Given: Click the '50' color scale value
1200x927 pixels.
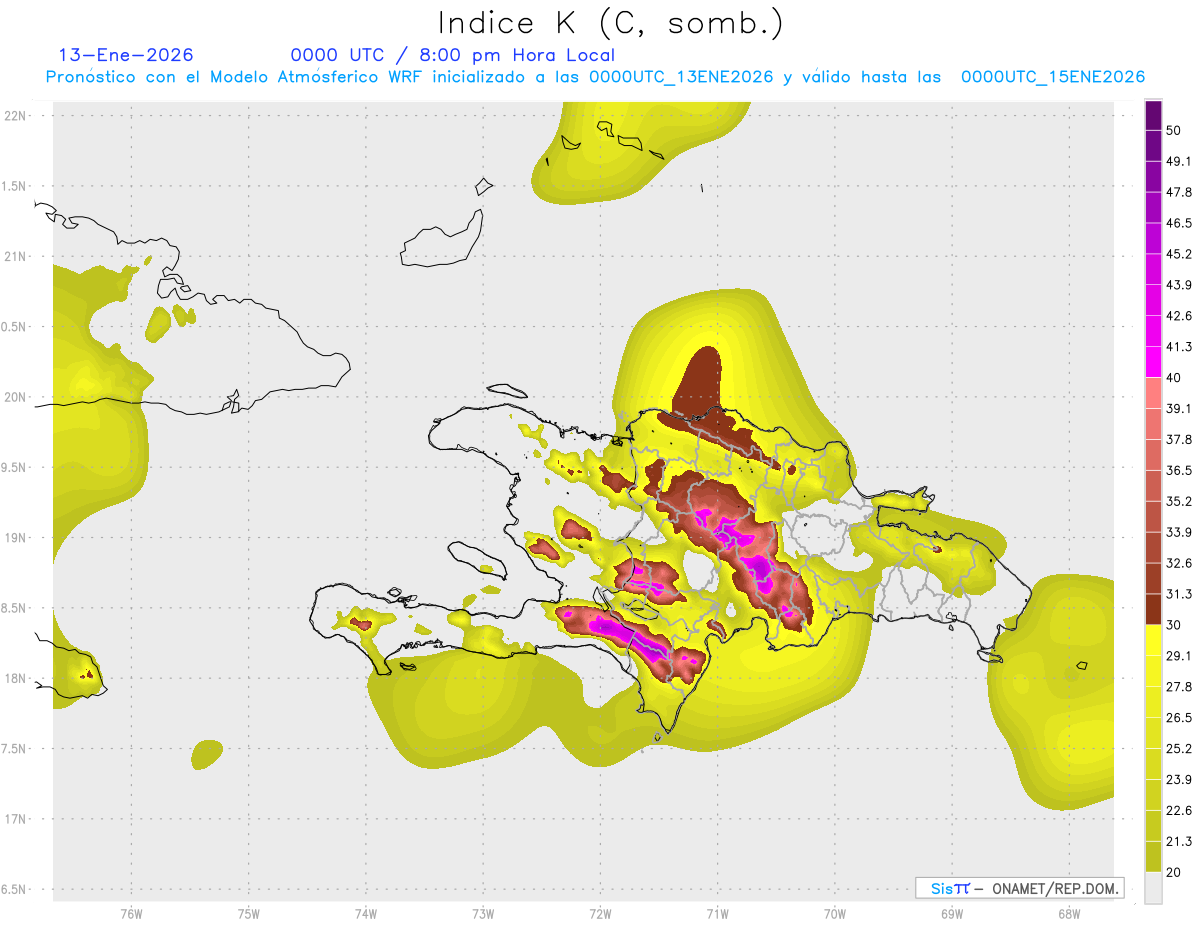Looking at the screenshot, I should pyautogui.click(x=1173, y=130).
